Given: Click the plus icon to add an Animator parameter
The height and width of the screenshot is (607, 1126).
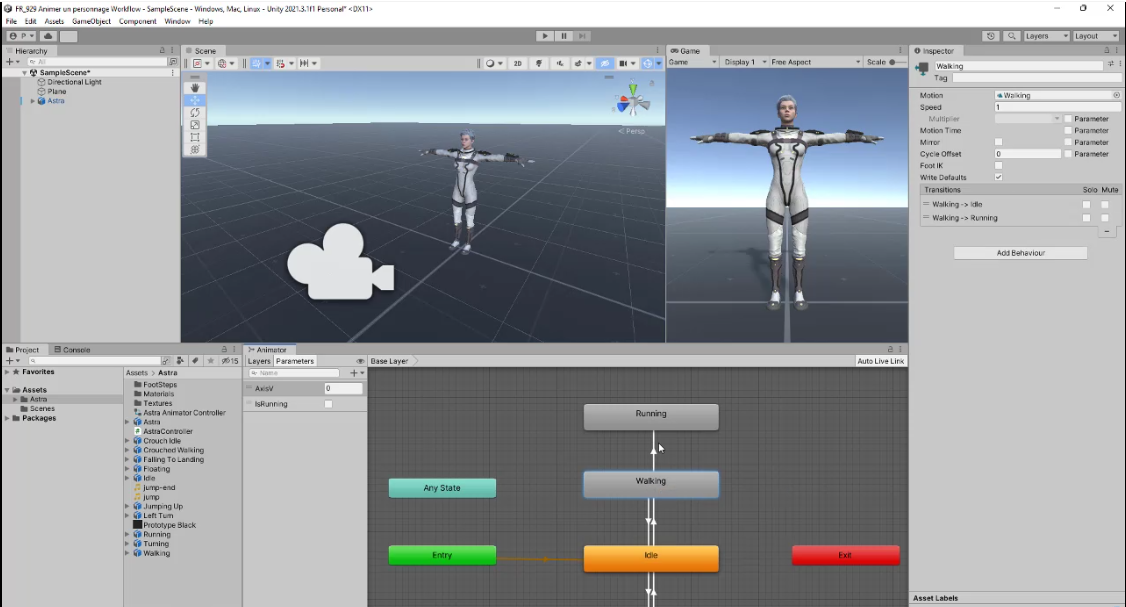Looking at the screenshot, I should [355, 372].
